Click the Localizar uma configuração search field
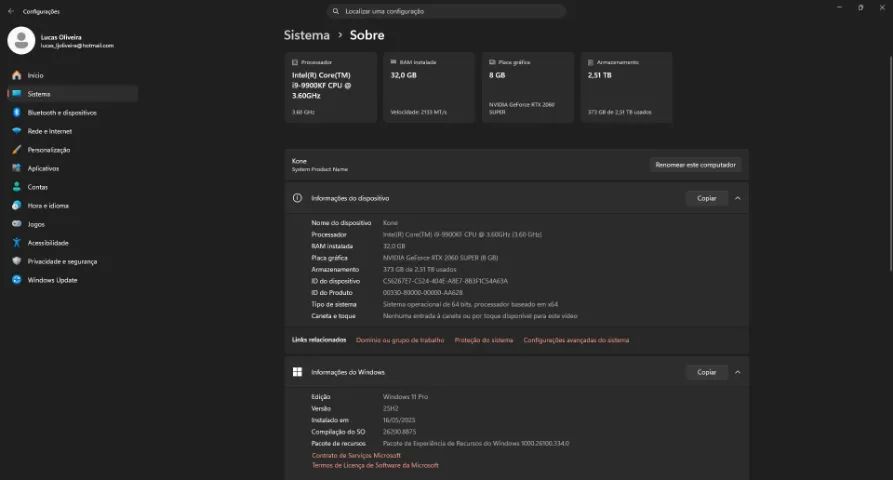Viewport: 893px width, 480px height. 446,11
